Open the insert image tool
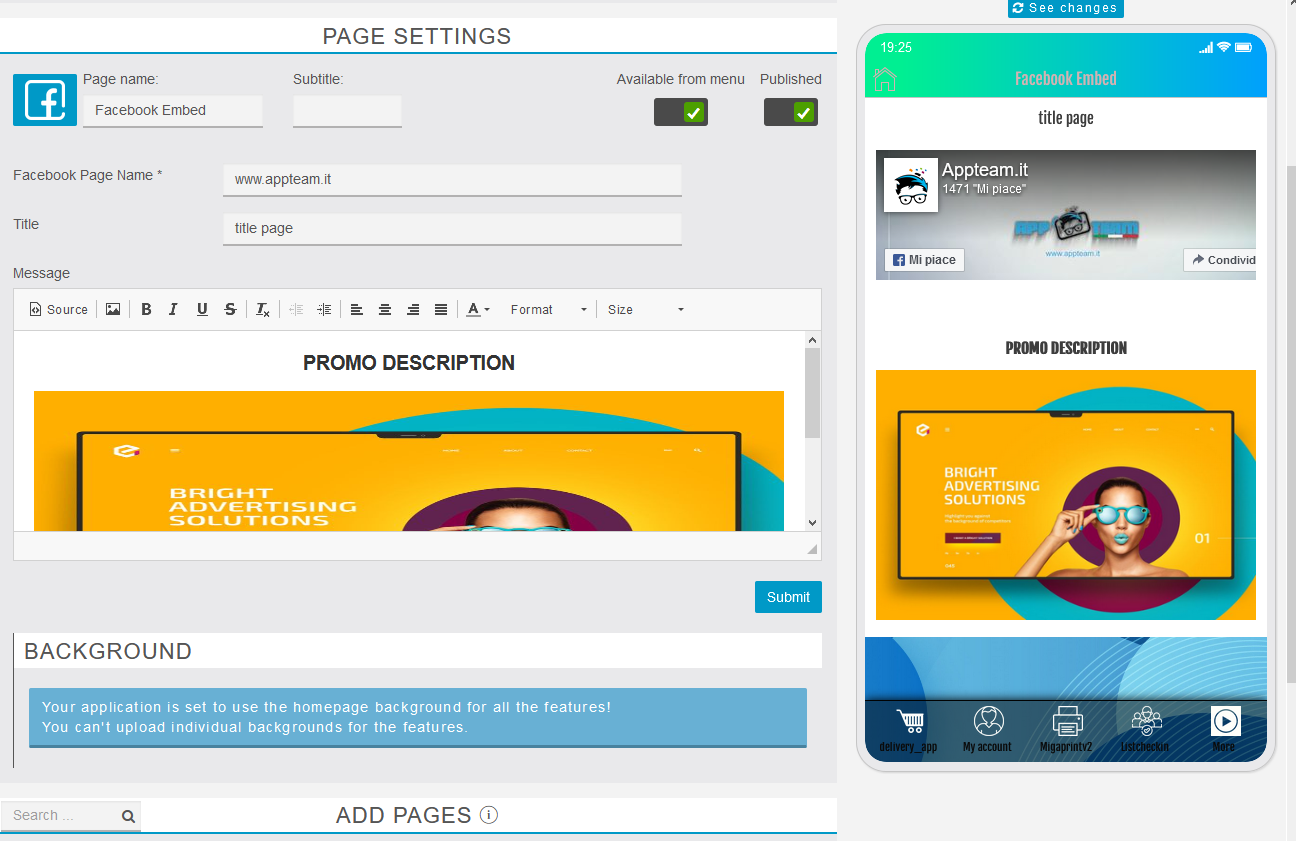1296x841 pixels. (113, 310)
